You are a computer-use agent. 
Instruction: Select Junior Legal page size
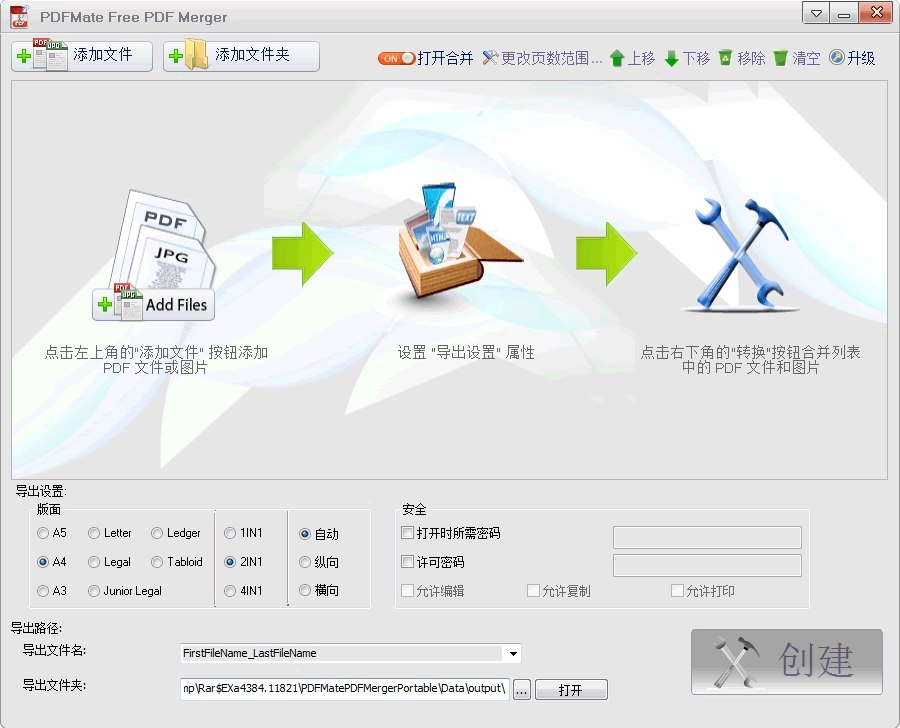(94, 591)
